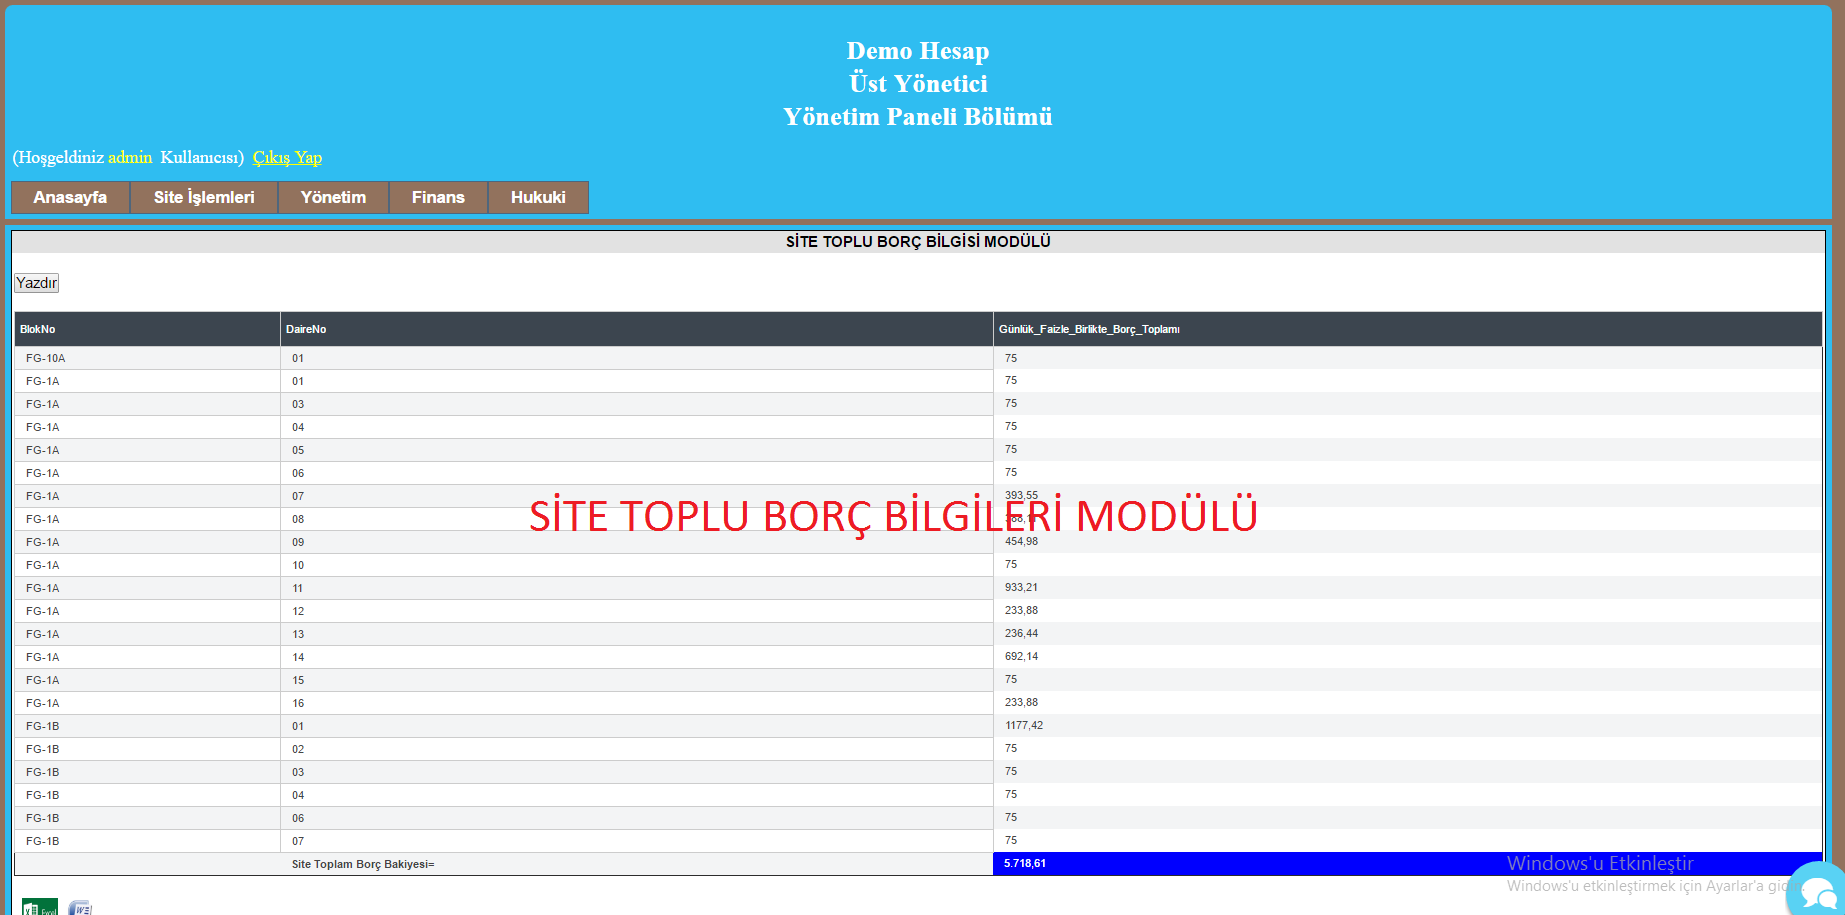
Task: Open the Hukuki menu
Action: point(538,197)
